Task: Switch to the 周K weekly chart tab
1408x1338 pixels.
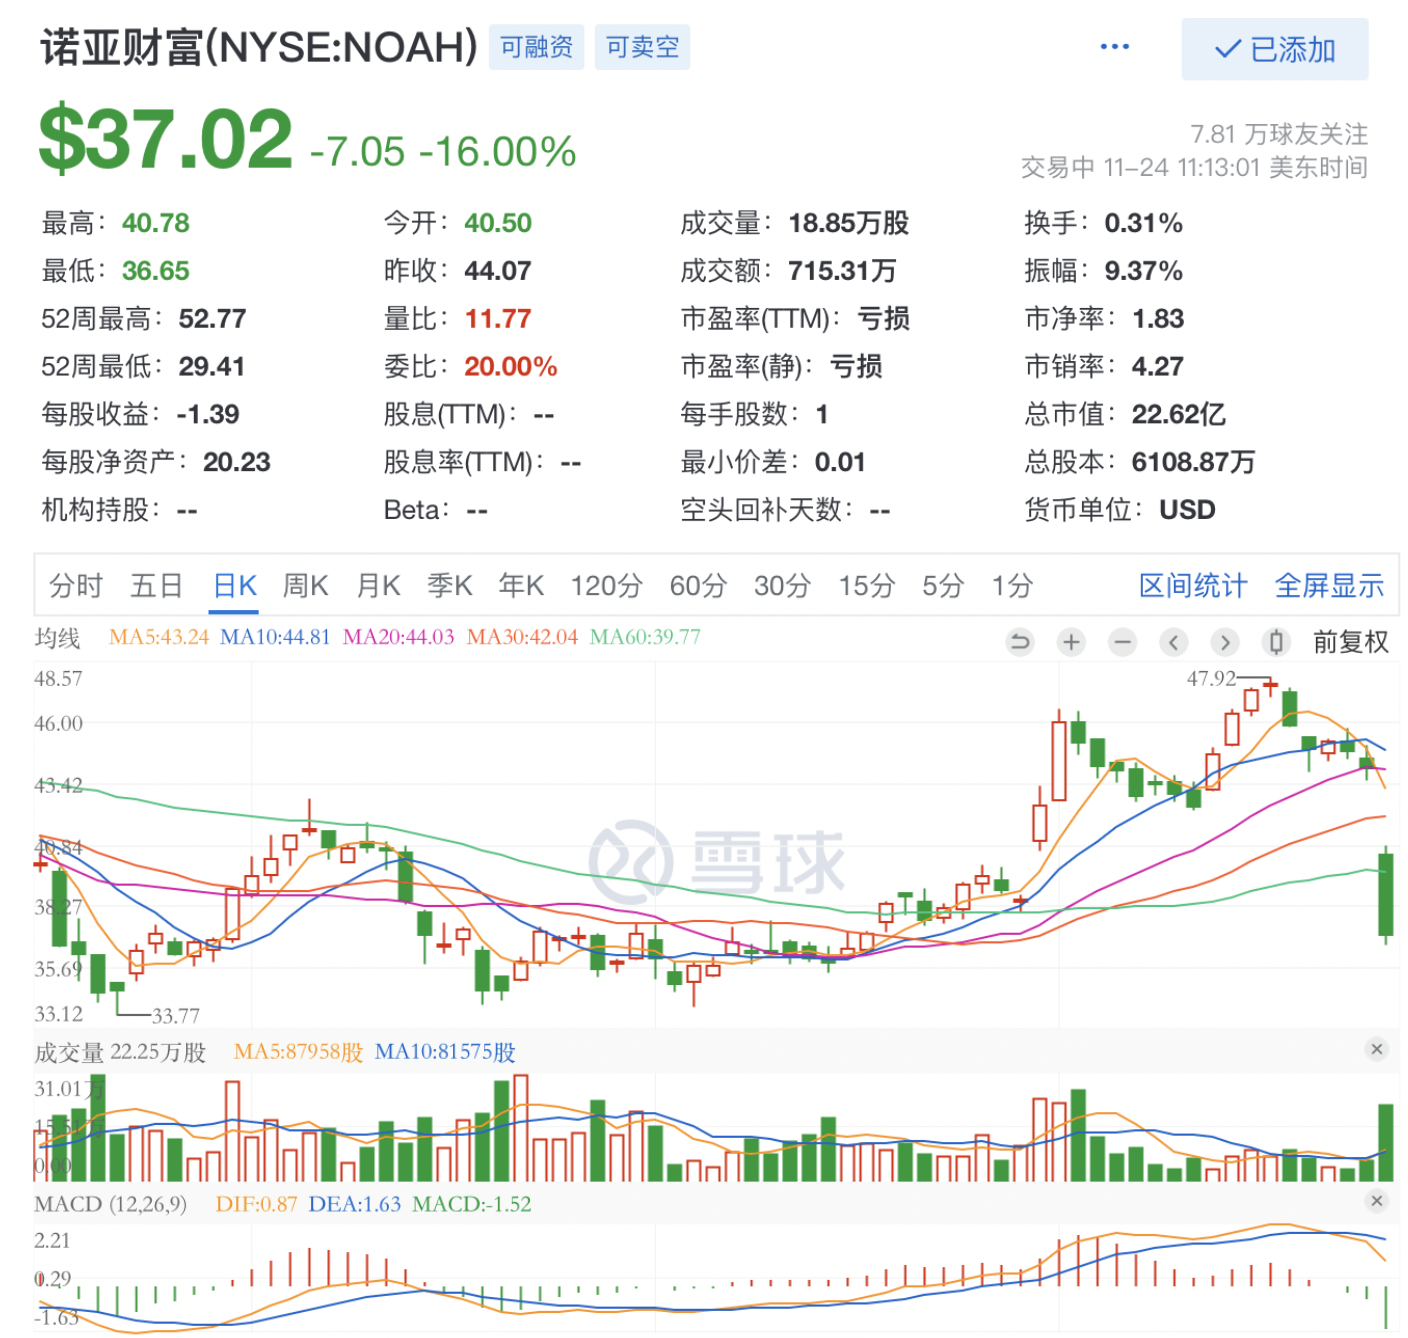Action: (305, 586)
